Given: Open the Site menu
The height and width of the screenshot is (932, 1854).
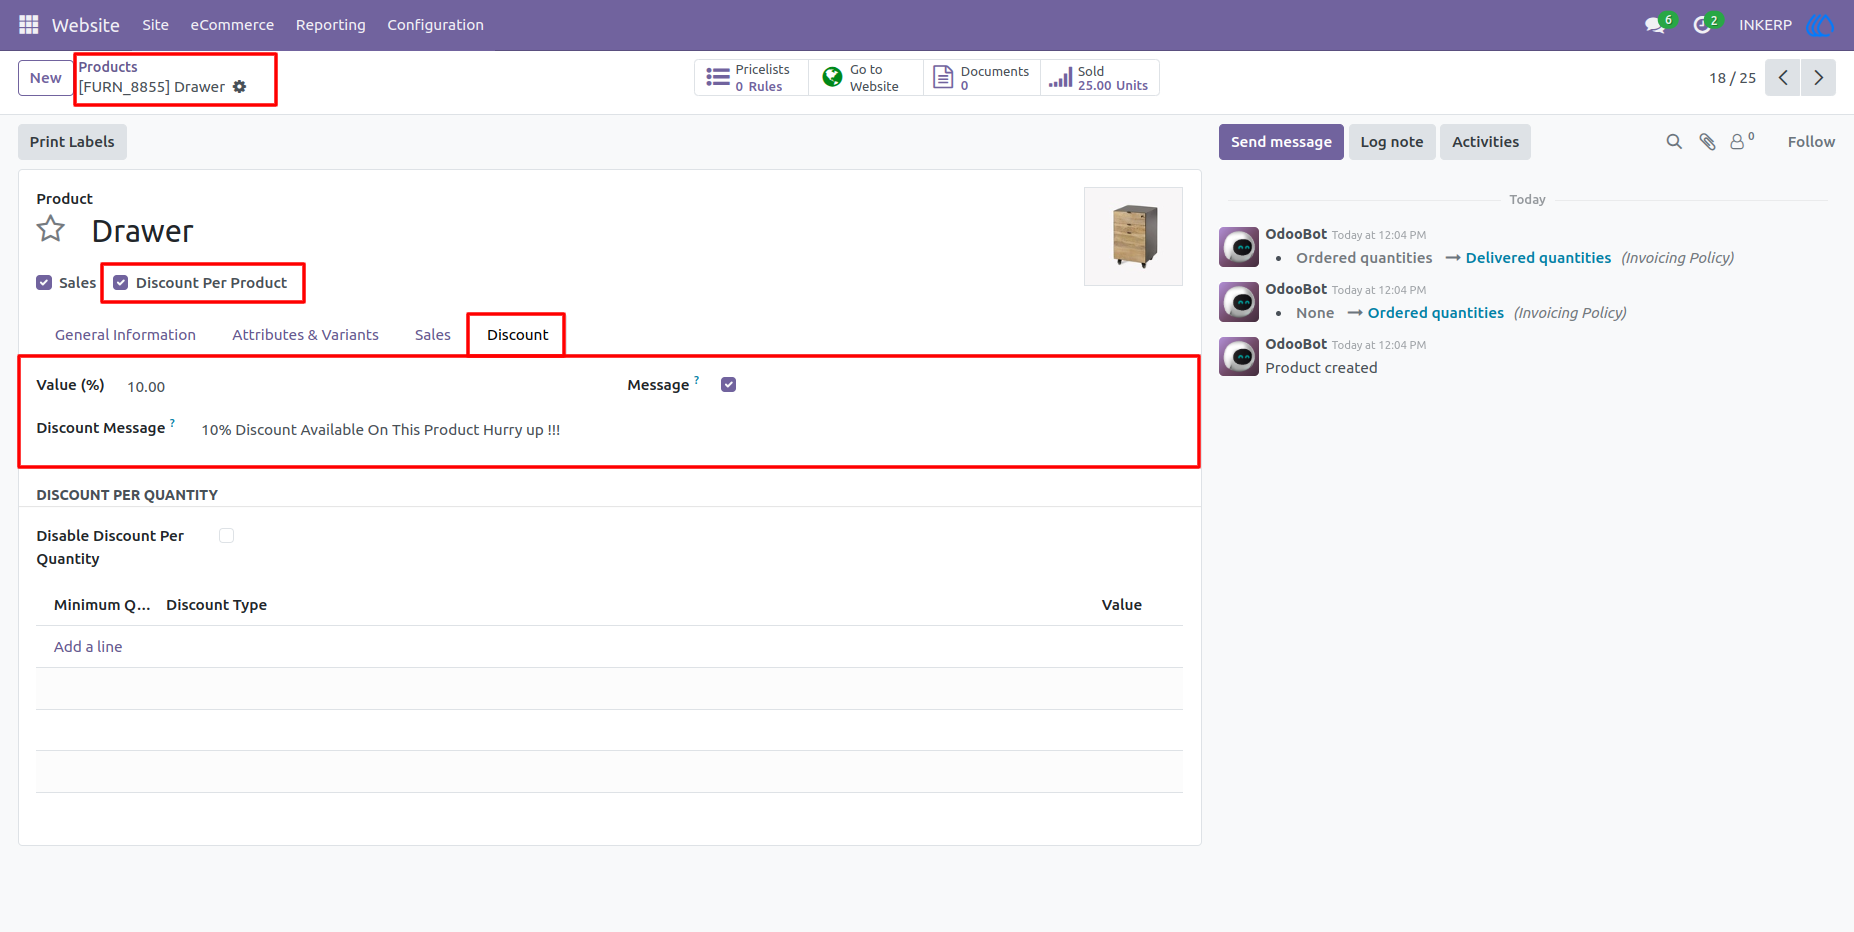Looking at the screenshot, I should tap(155, 25).
